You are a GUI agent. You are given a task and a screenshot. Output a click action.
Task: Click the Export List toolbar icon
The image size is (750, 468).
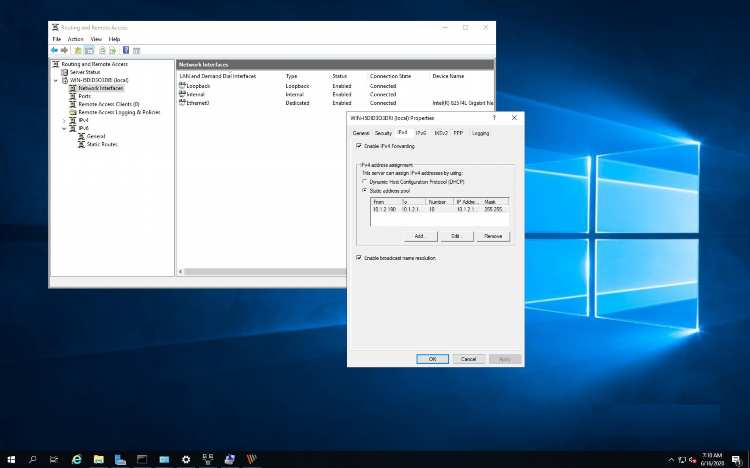click(x=112, y=50)
